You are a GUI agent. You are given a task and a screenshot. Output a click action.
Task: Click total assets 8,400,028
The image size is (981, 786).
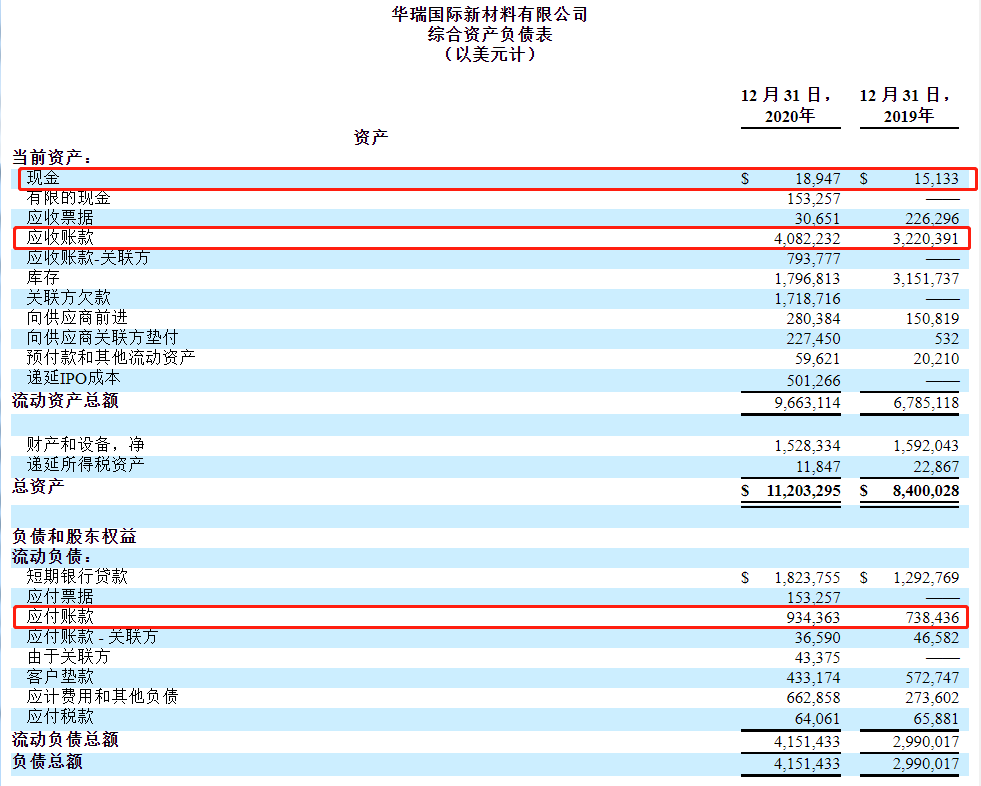point(925,491)
